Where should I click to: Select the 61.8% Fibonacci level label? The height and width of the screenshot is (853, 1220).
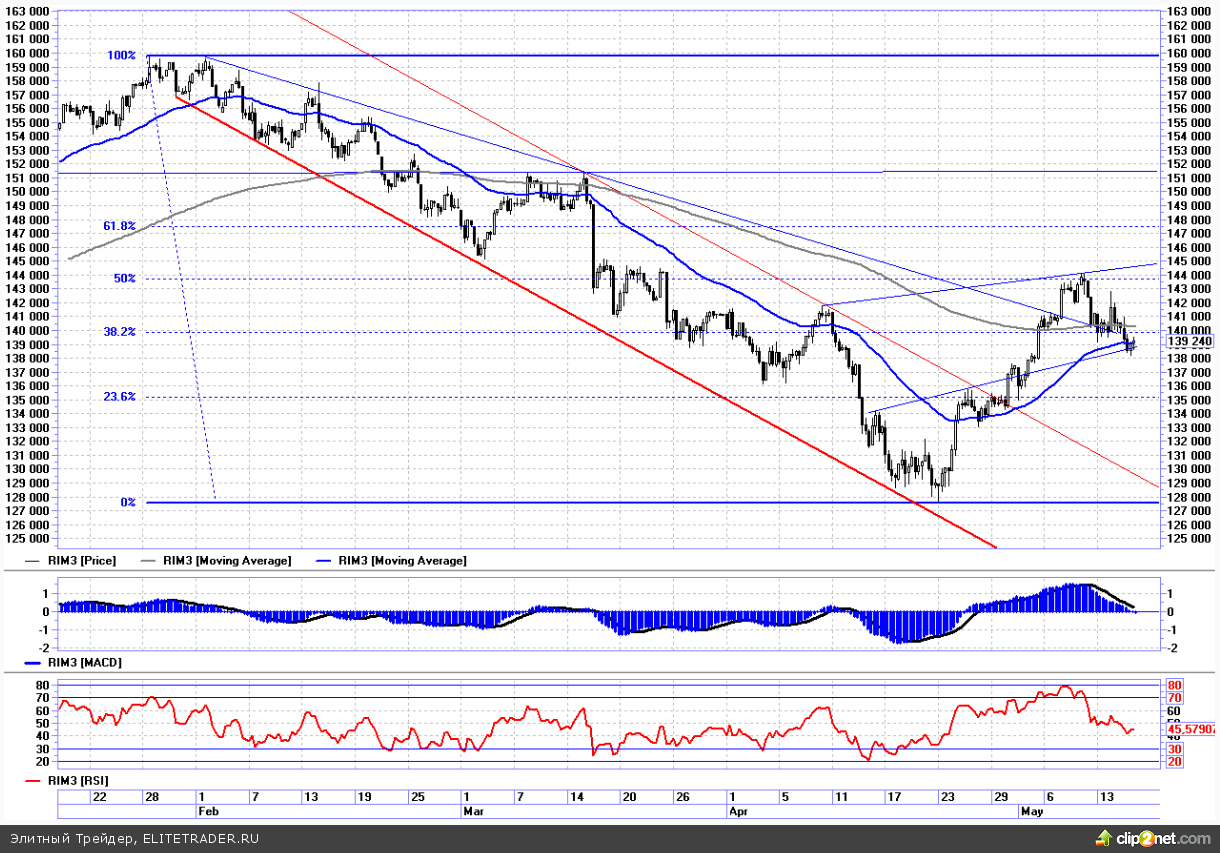pyautogui.click(x=119, y=226)
